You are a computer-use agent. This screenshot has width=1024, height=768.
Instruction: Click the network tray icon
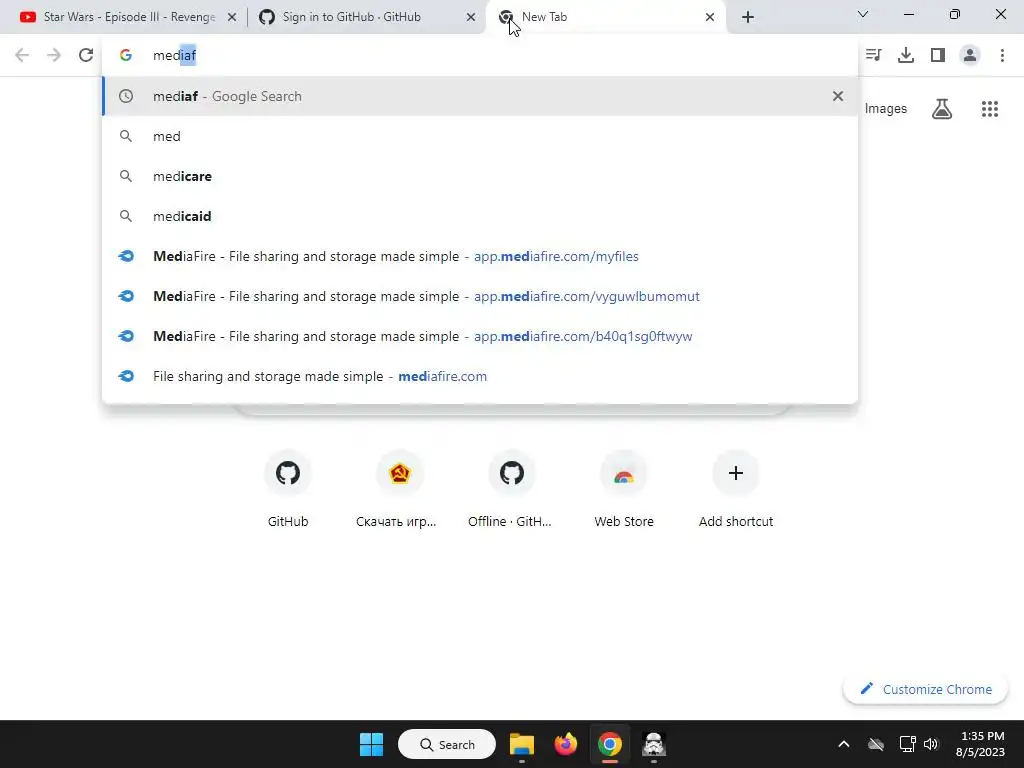point(907,744)
